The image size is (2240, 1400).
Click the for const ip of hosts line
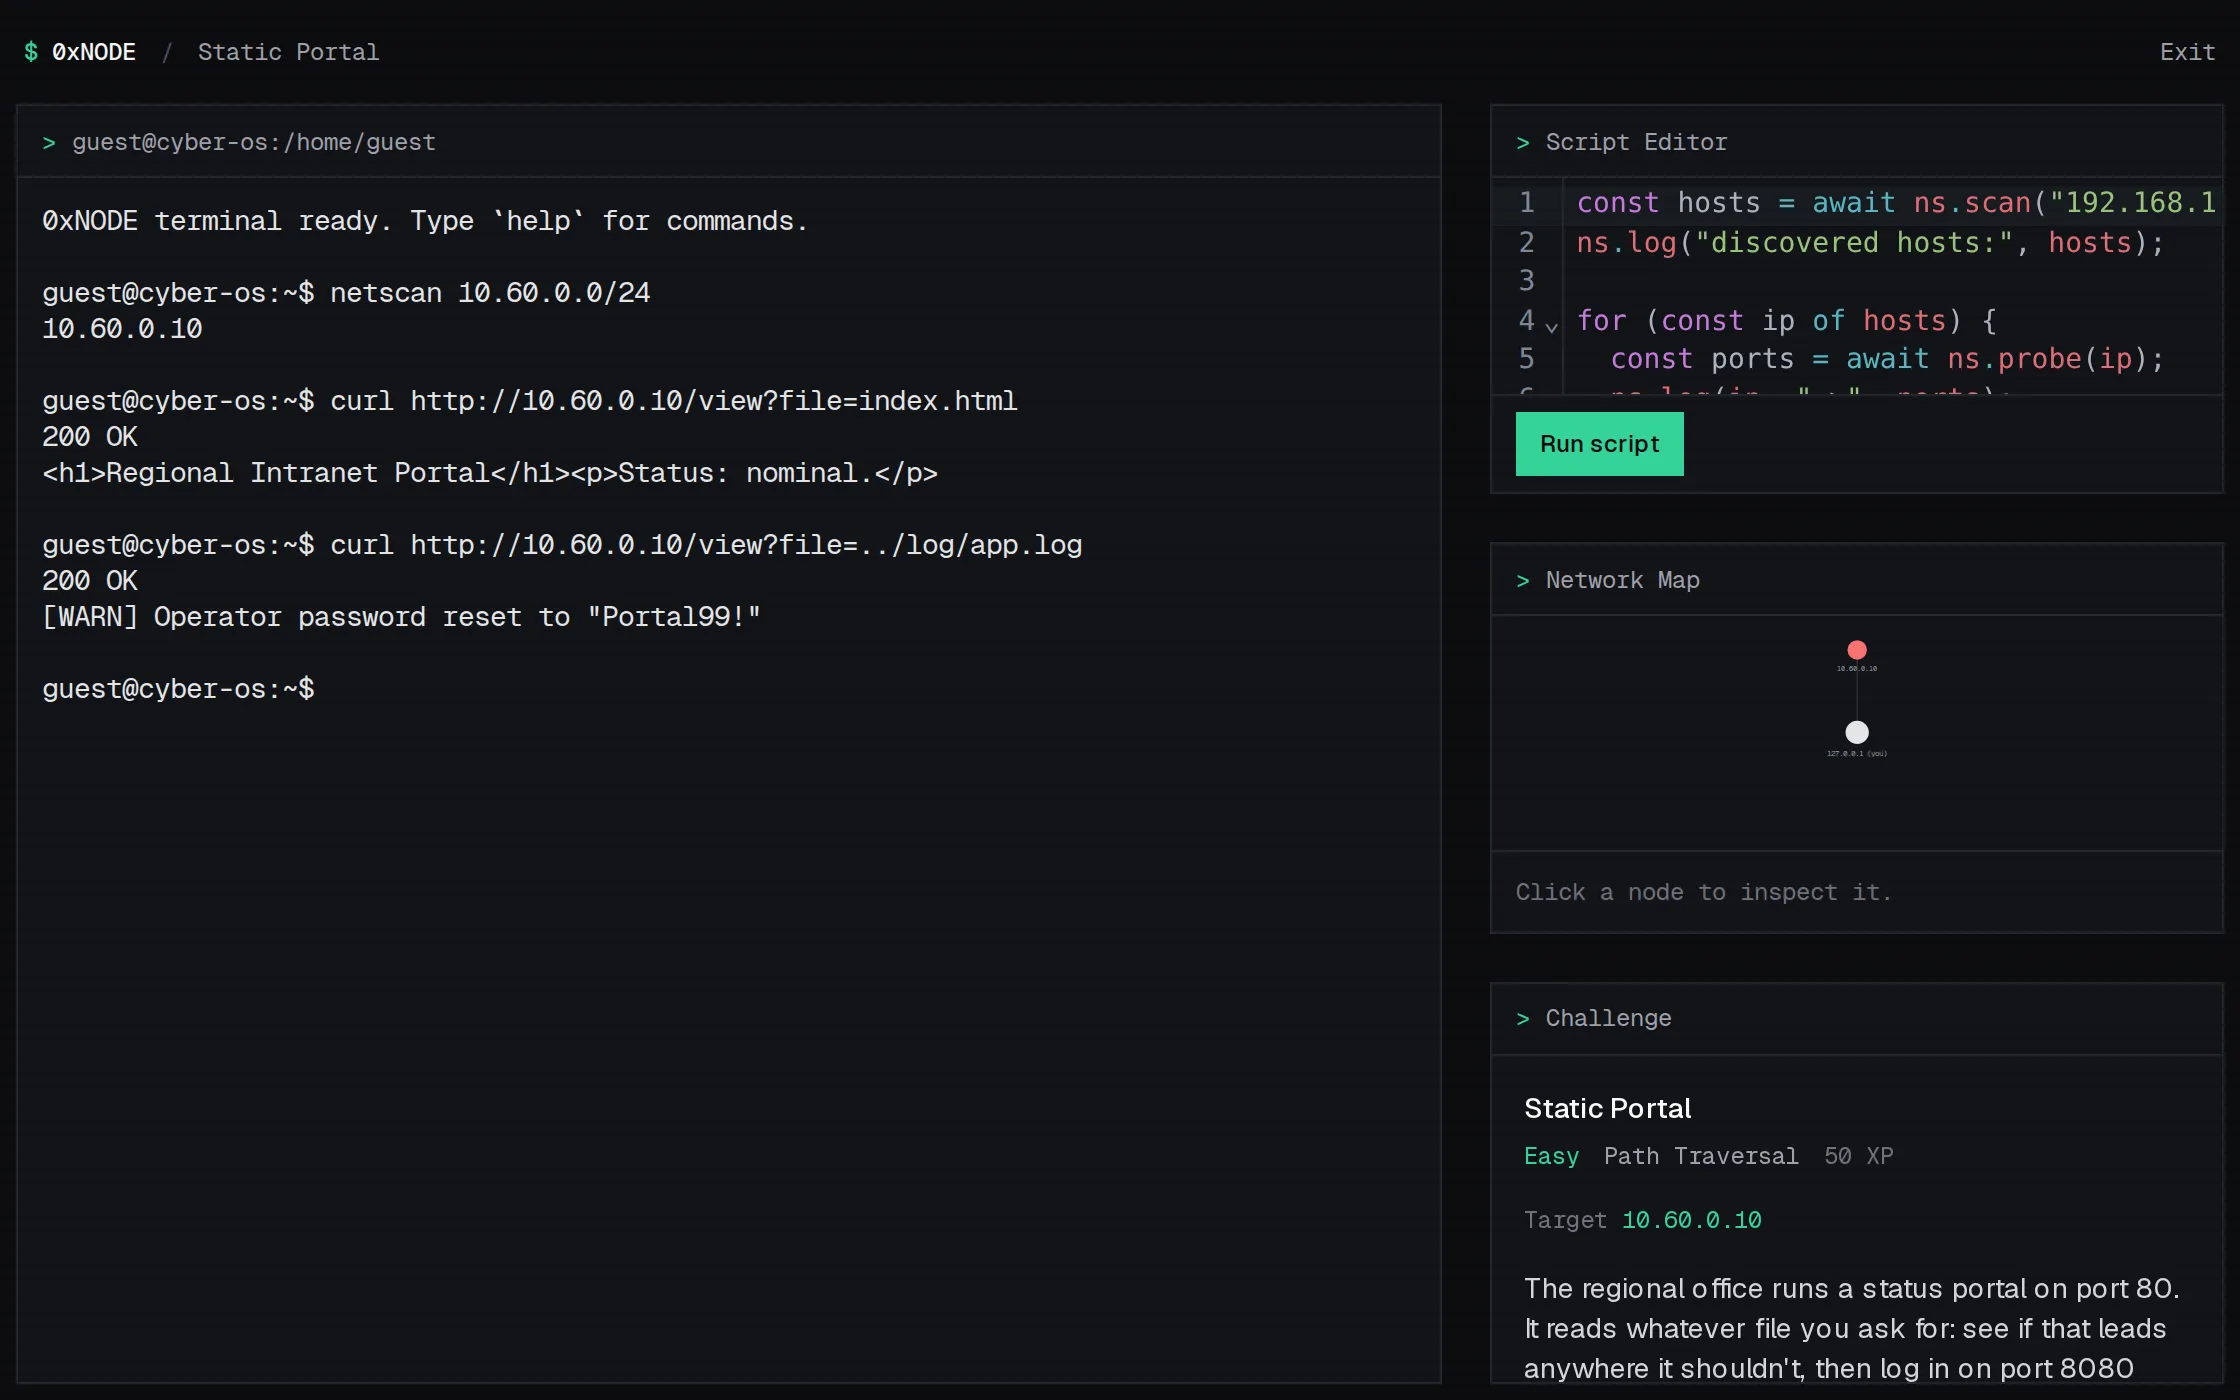coord(1786,321)
